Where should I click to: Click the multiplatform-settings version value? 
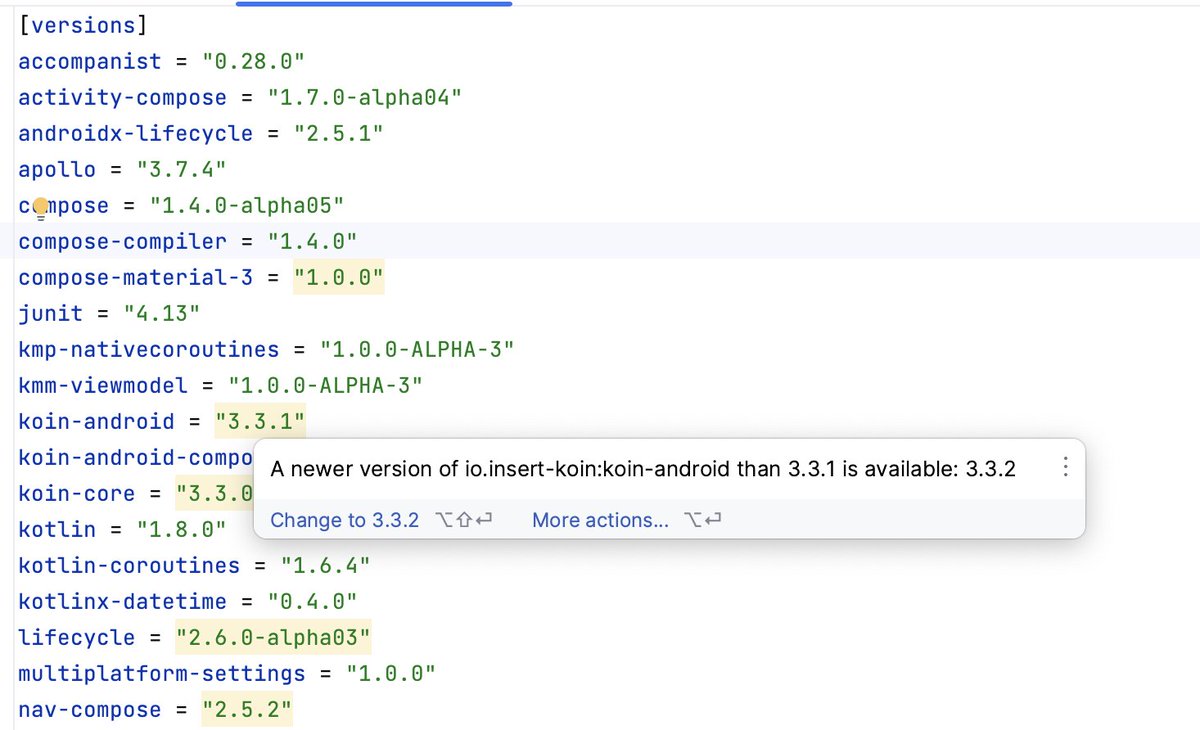[391, 673]
